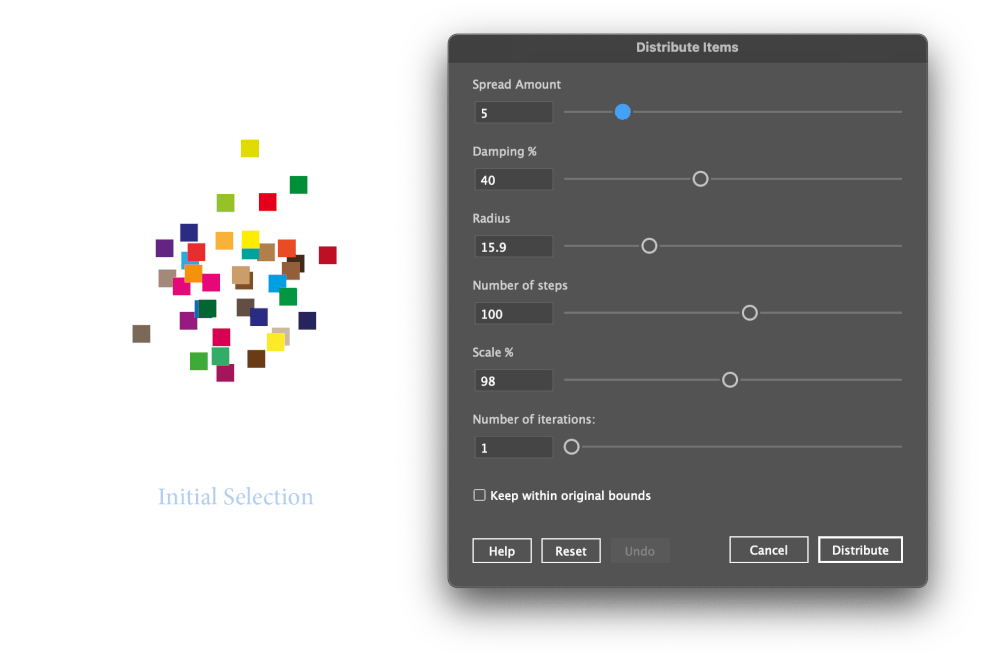Enable the Keep within original bounds checkbox
The image size is (998, 658).
(x=479, y=495)
